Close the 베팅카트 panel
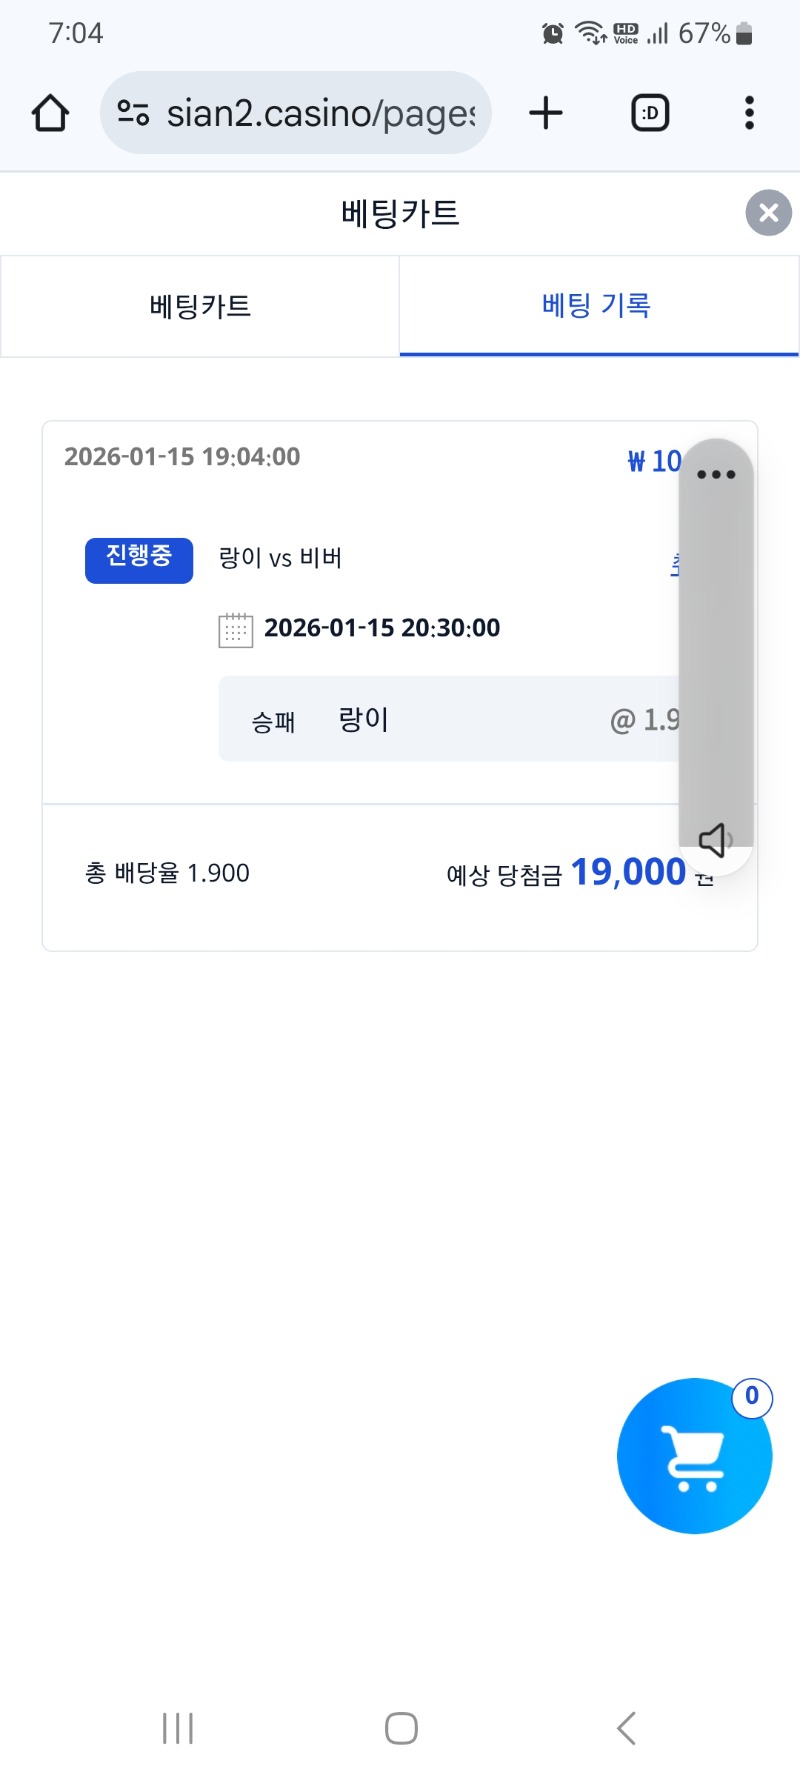The width and height of the screenshot is (800, 1778). pyautogui.click(x=768, y=213)
